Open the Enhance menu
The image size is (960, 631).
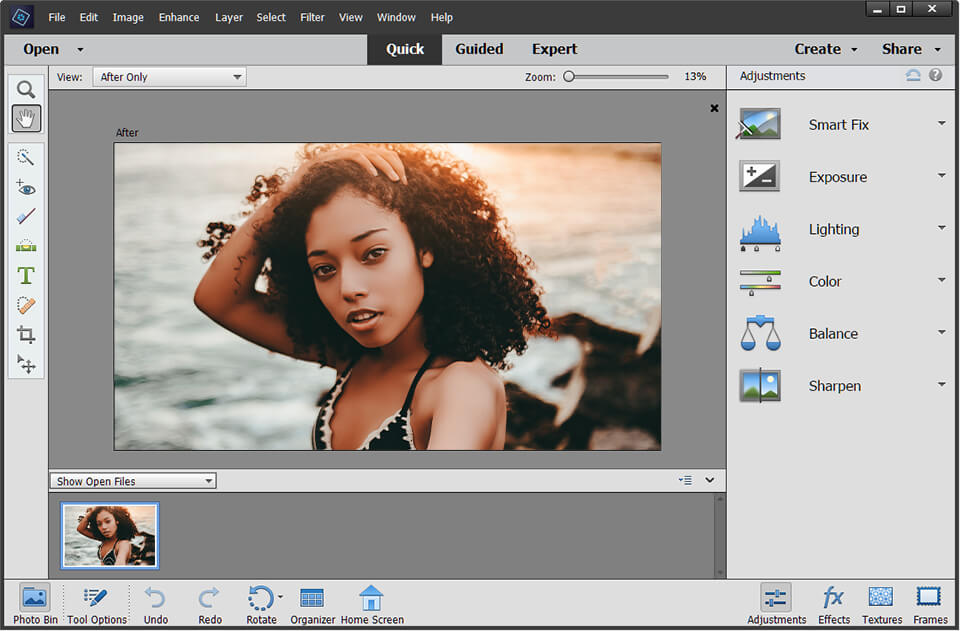tap(178, 17)
